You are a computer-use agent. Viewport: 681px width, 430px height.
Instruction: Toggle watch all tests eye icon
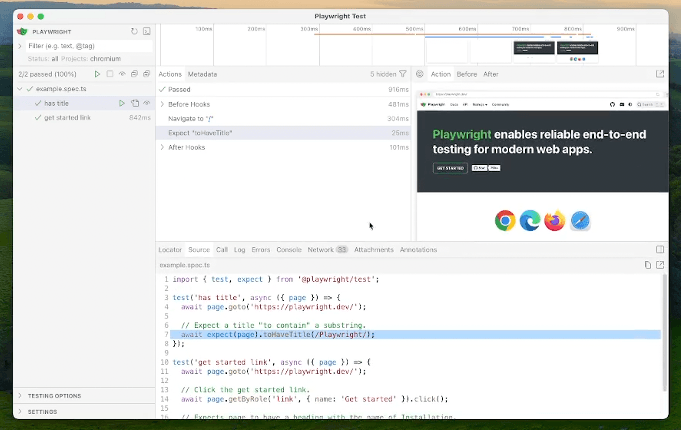(122, 74)
